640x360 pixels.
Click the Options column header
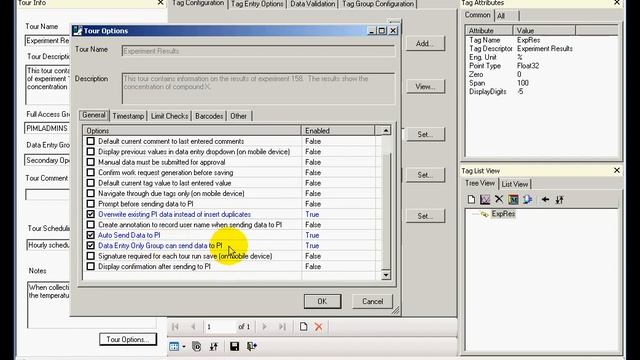point(192,131)
